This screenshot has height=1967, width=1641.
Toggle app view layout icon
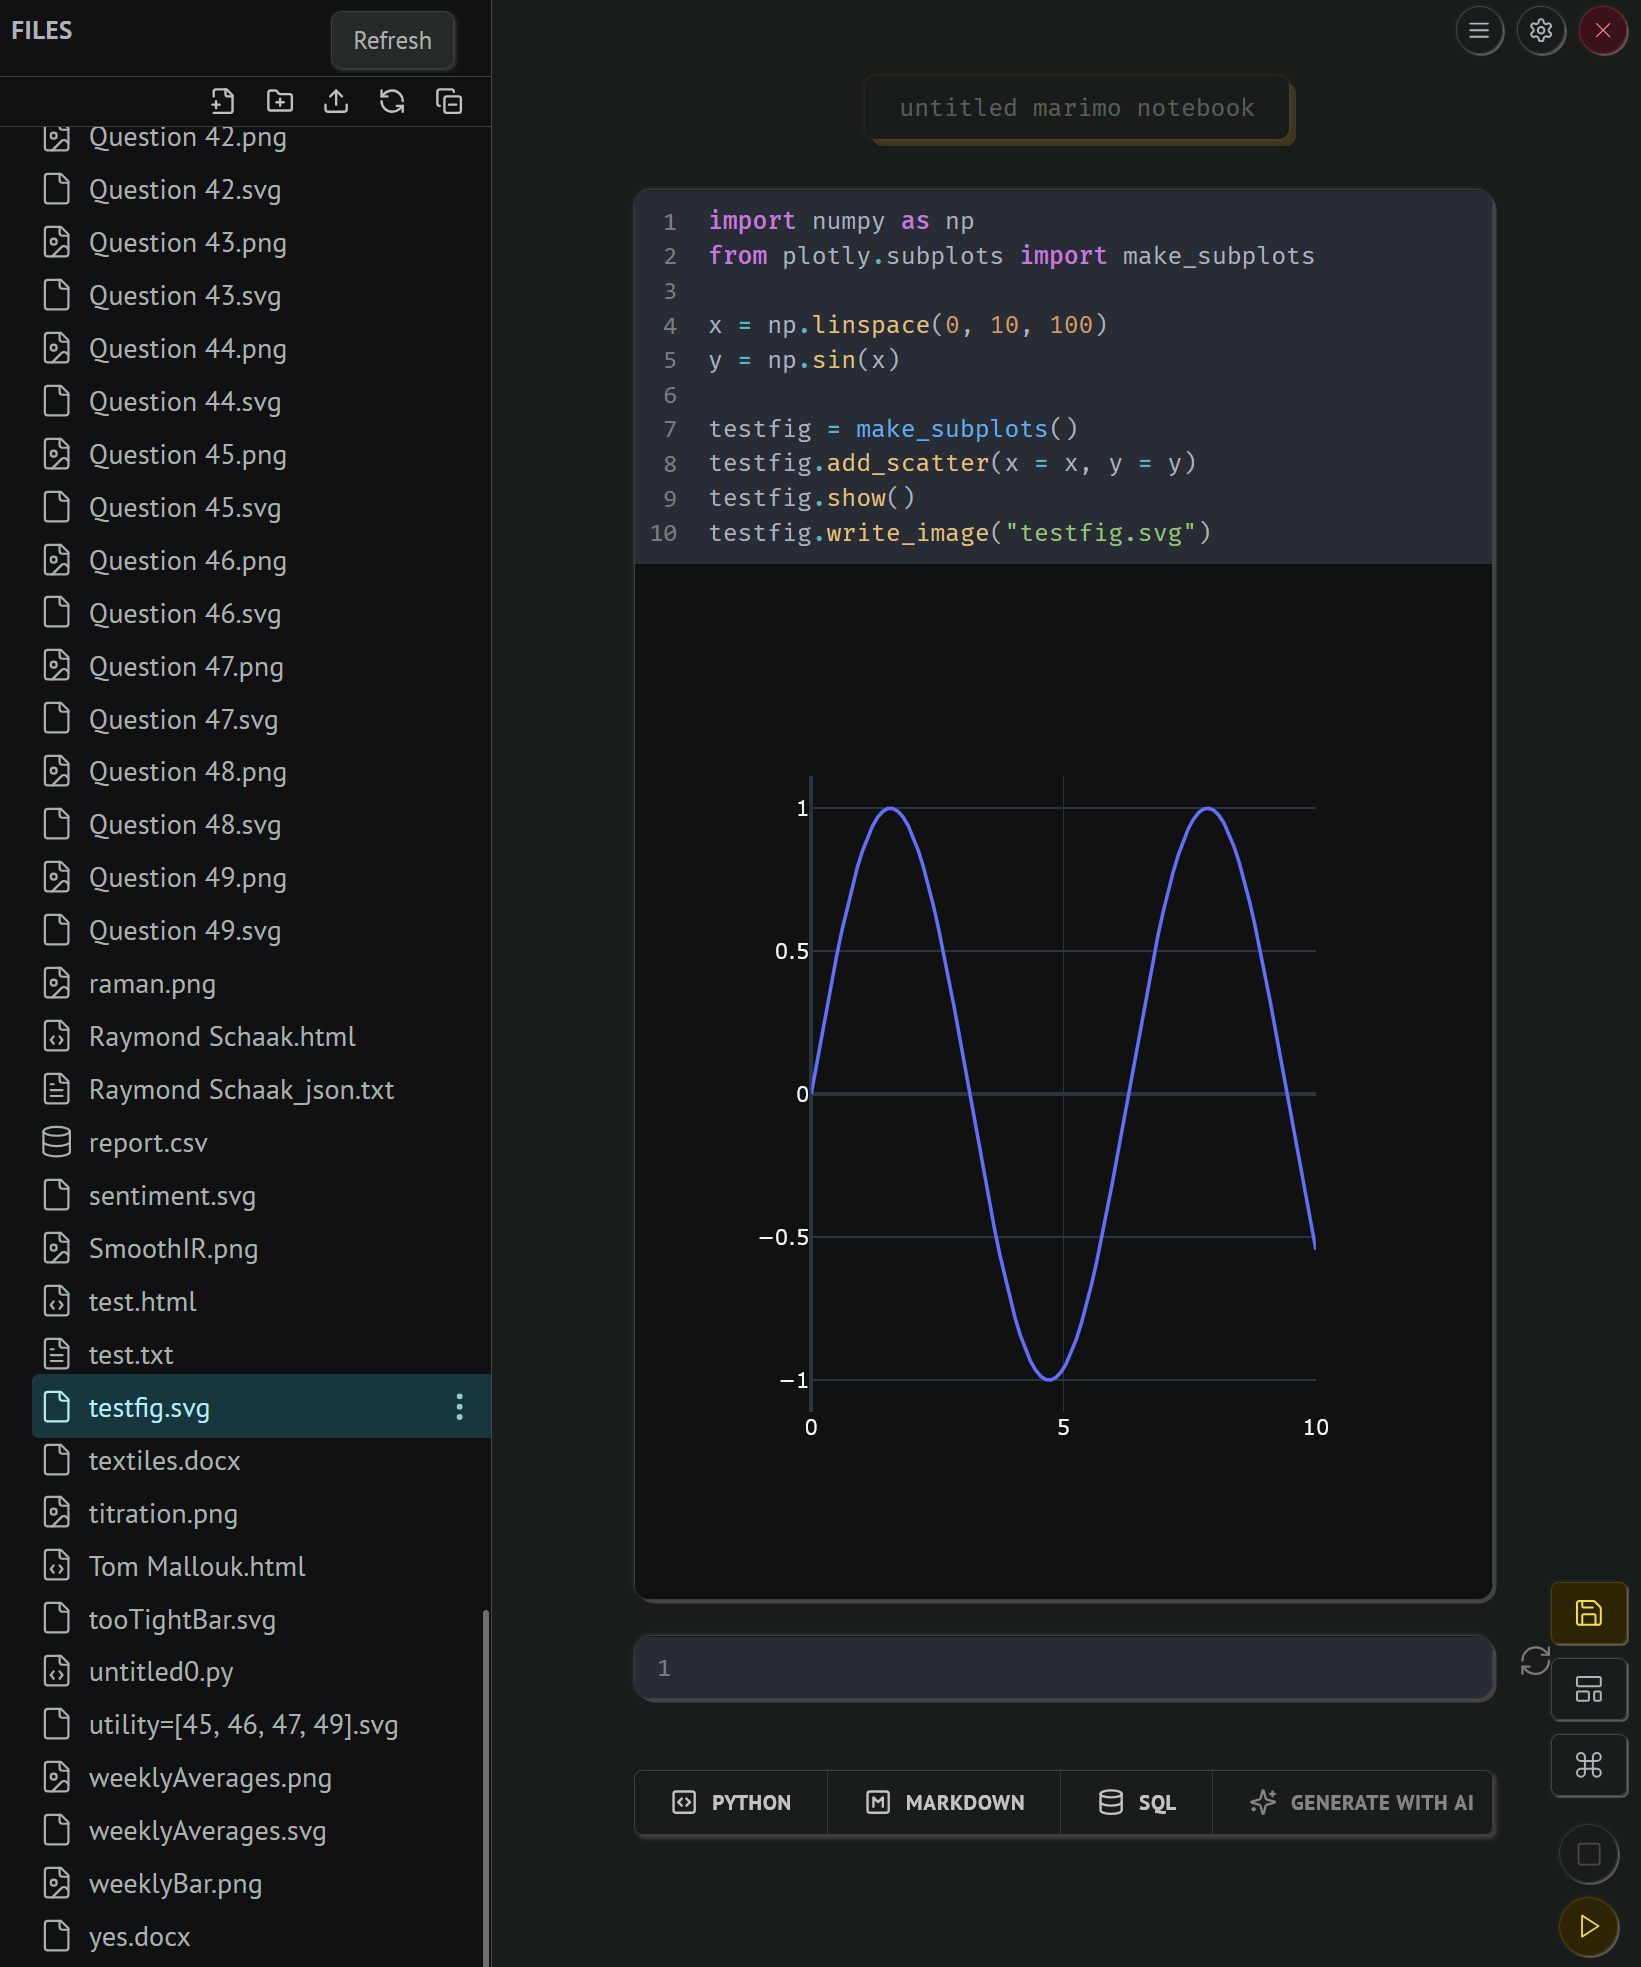(1588, 1689)
